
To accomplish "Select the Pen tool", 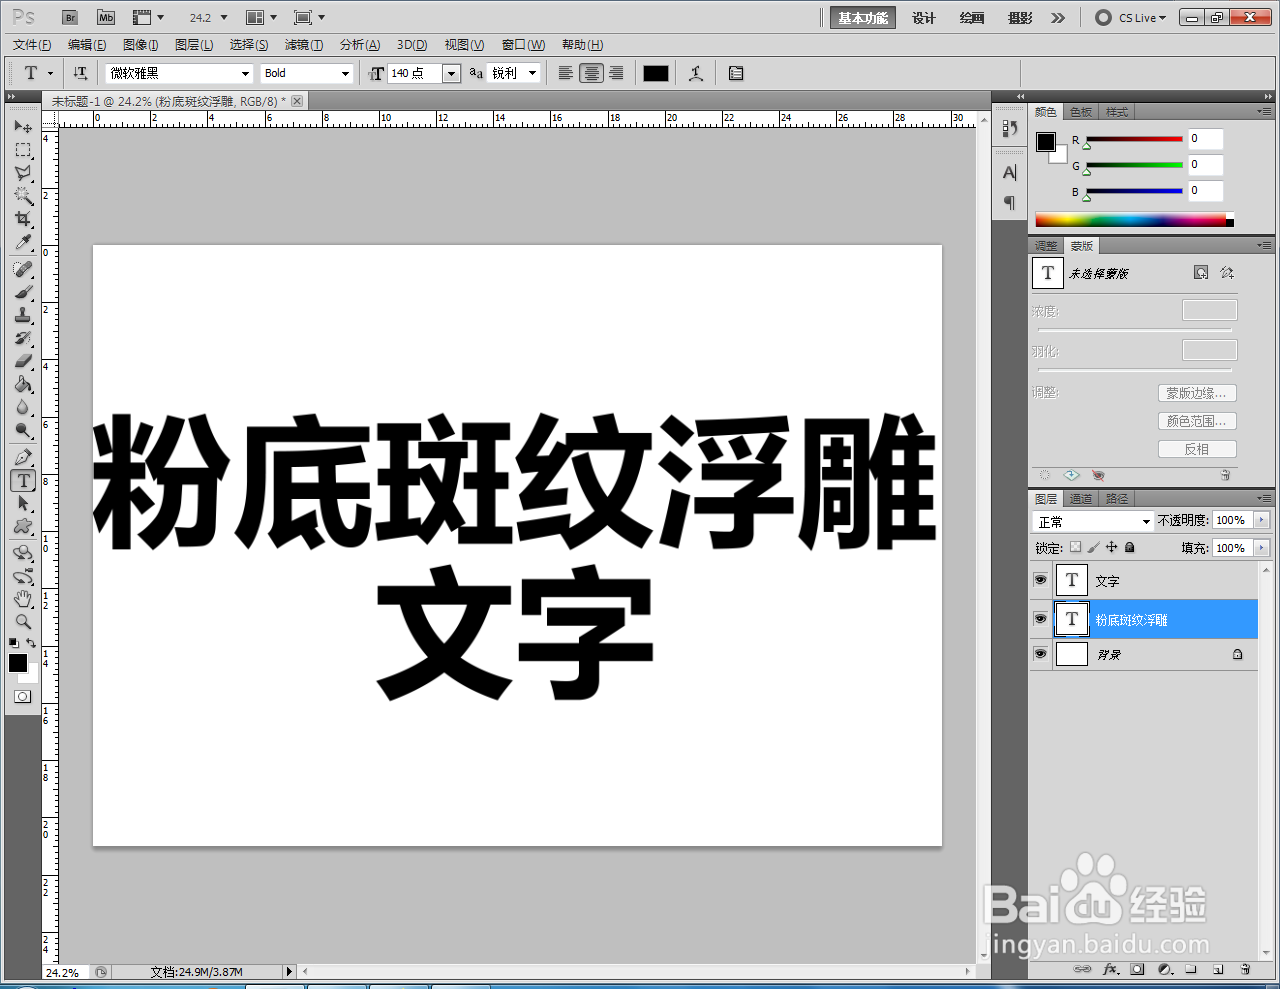I will tap(23, 457).
